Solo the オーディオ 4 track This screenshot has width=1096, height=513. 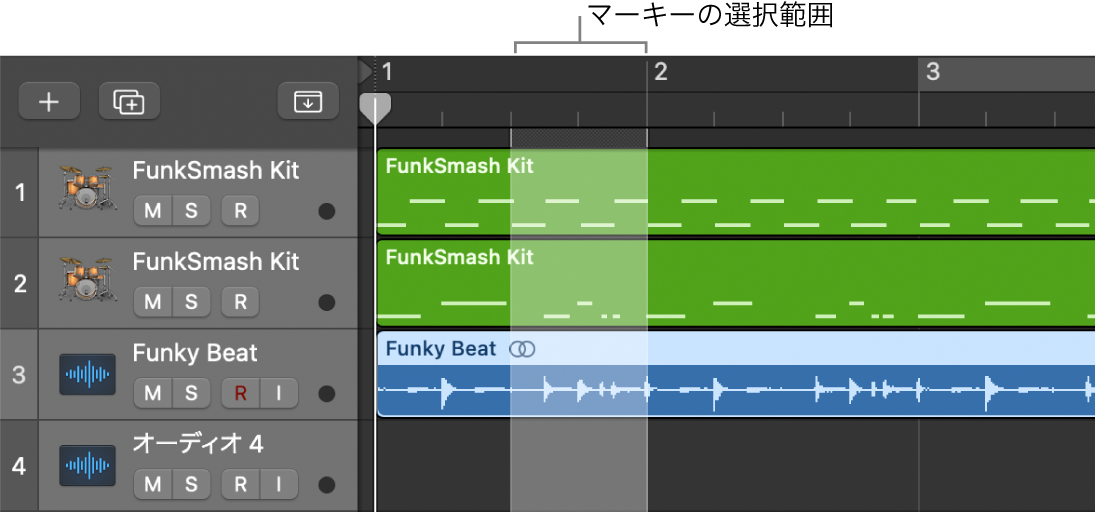[x=191, y=484]
